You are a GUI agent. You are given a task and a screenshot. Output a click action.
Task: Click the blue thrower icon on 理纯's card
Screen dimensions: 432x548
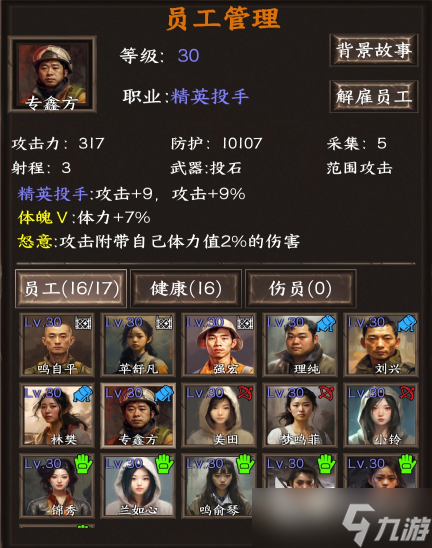(x=326, y=323)
